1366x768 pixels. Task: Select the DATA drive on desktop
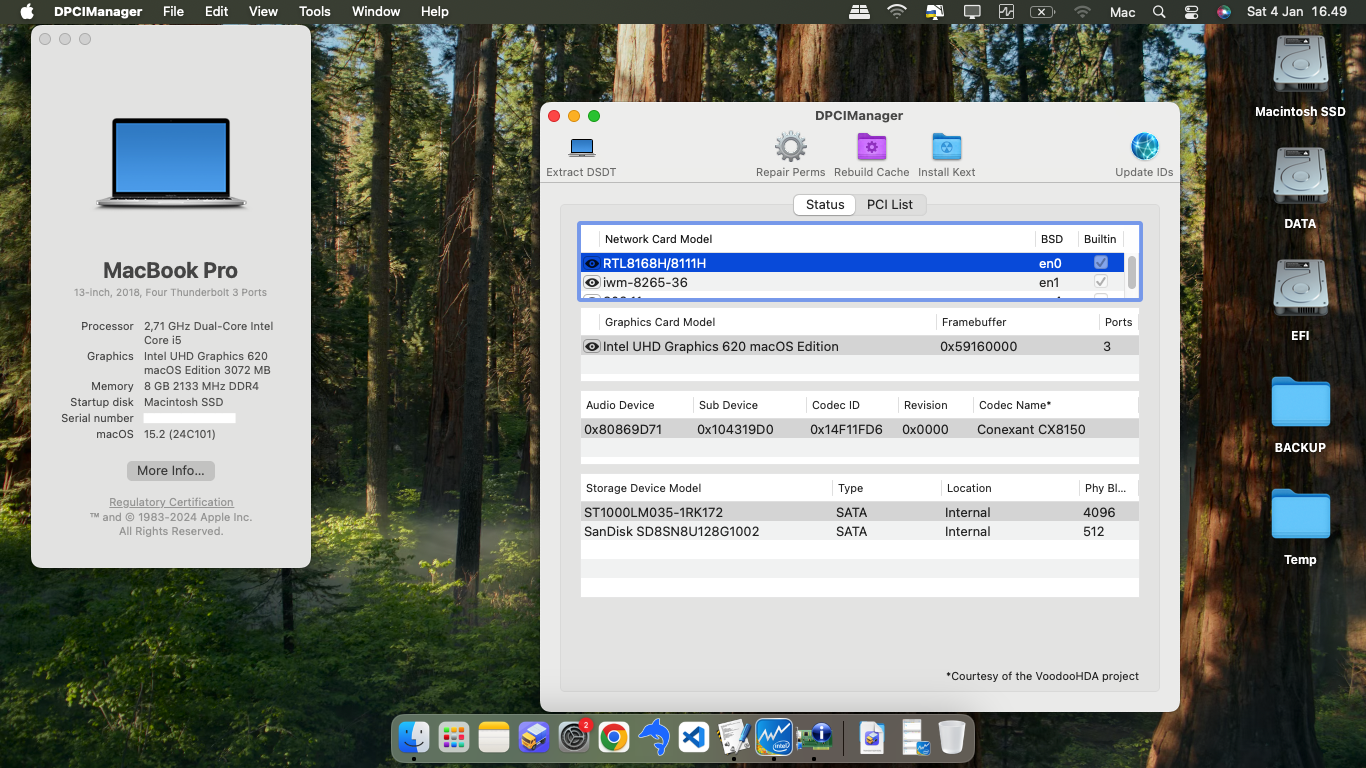click(x=1300, y=189)
